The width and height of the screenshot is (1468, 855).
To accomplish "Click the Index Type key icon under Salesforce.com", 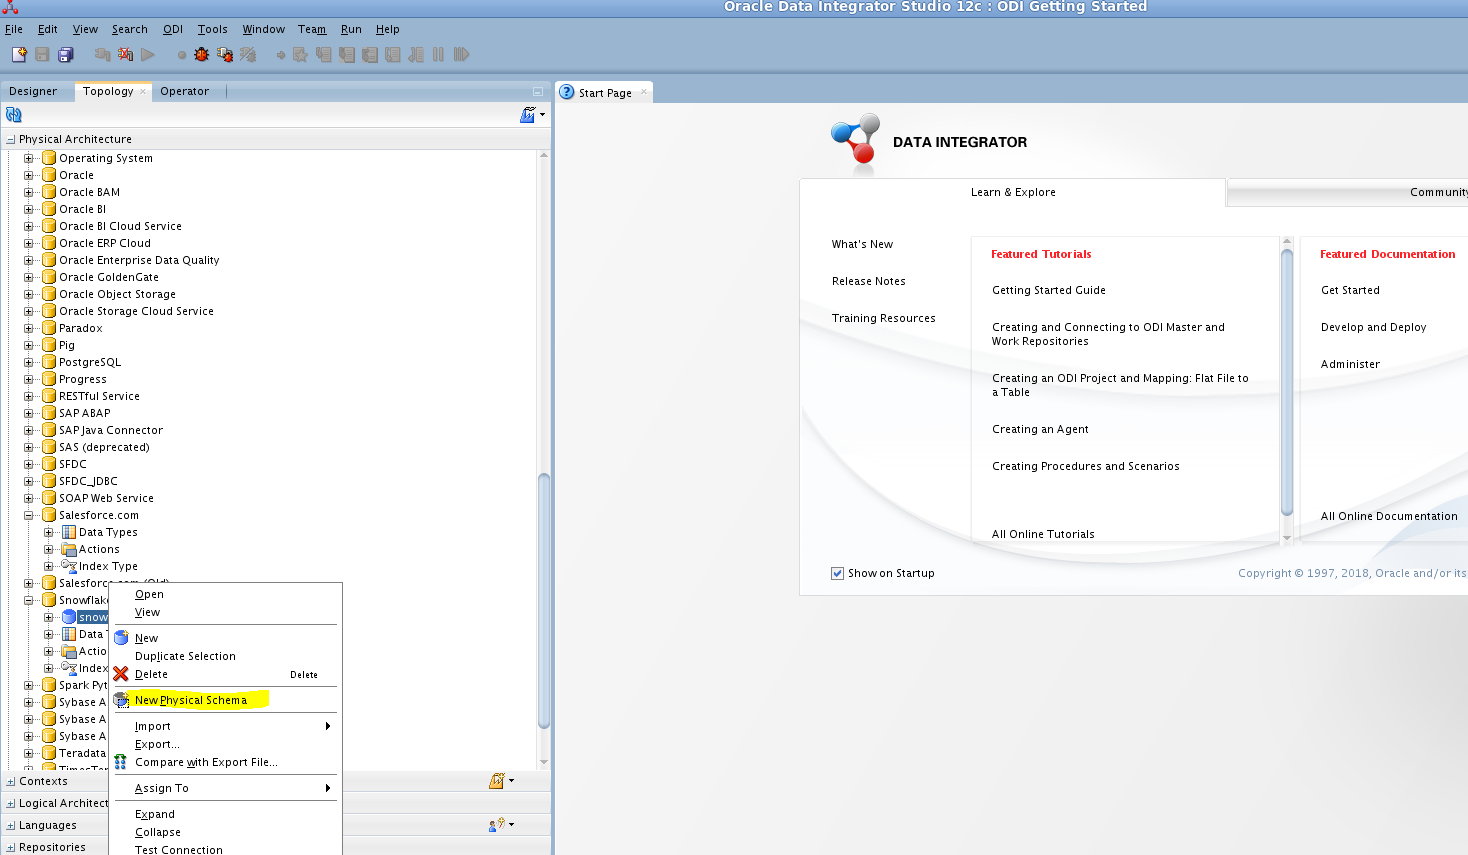I will point(69,566).
